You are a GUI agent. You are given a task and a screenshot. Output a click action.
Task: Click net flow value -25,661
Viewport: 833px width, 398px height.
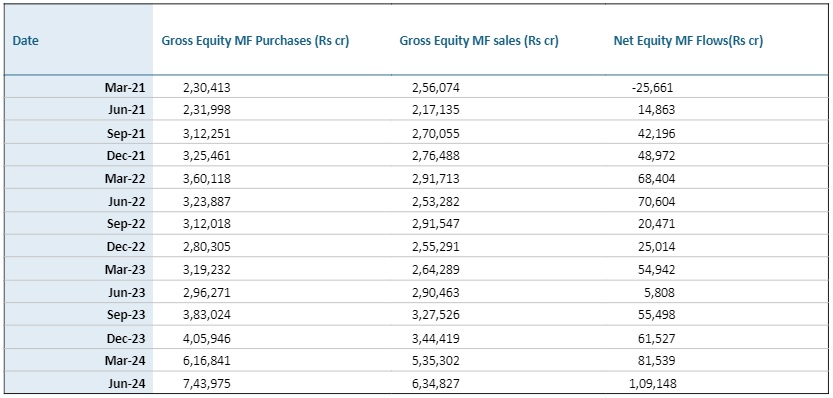click(653, 88)
